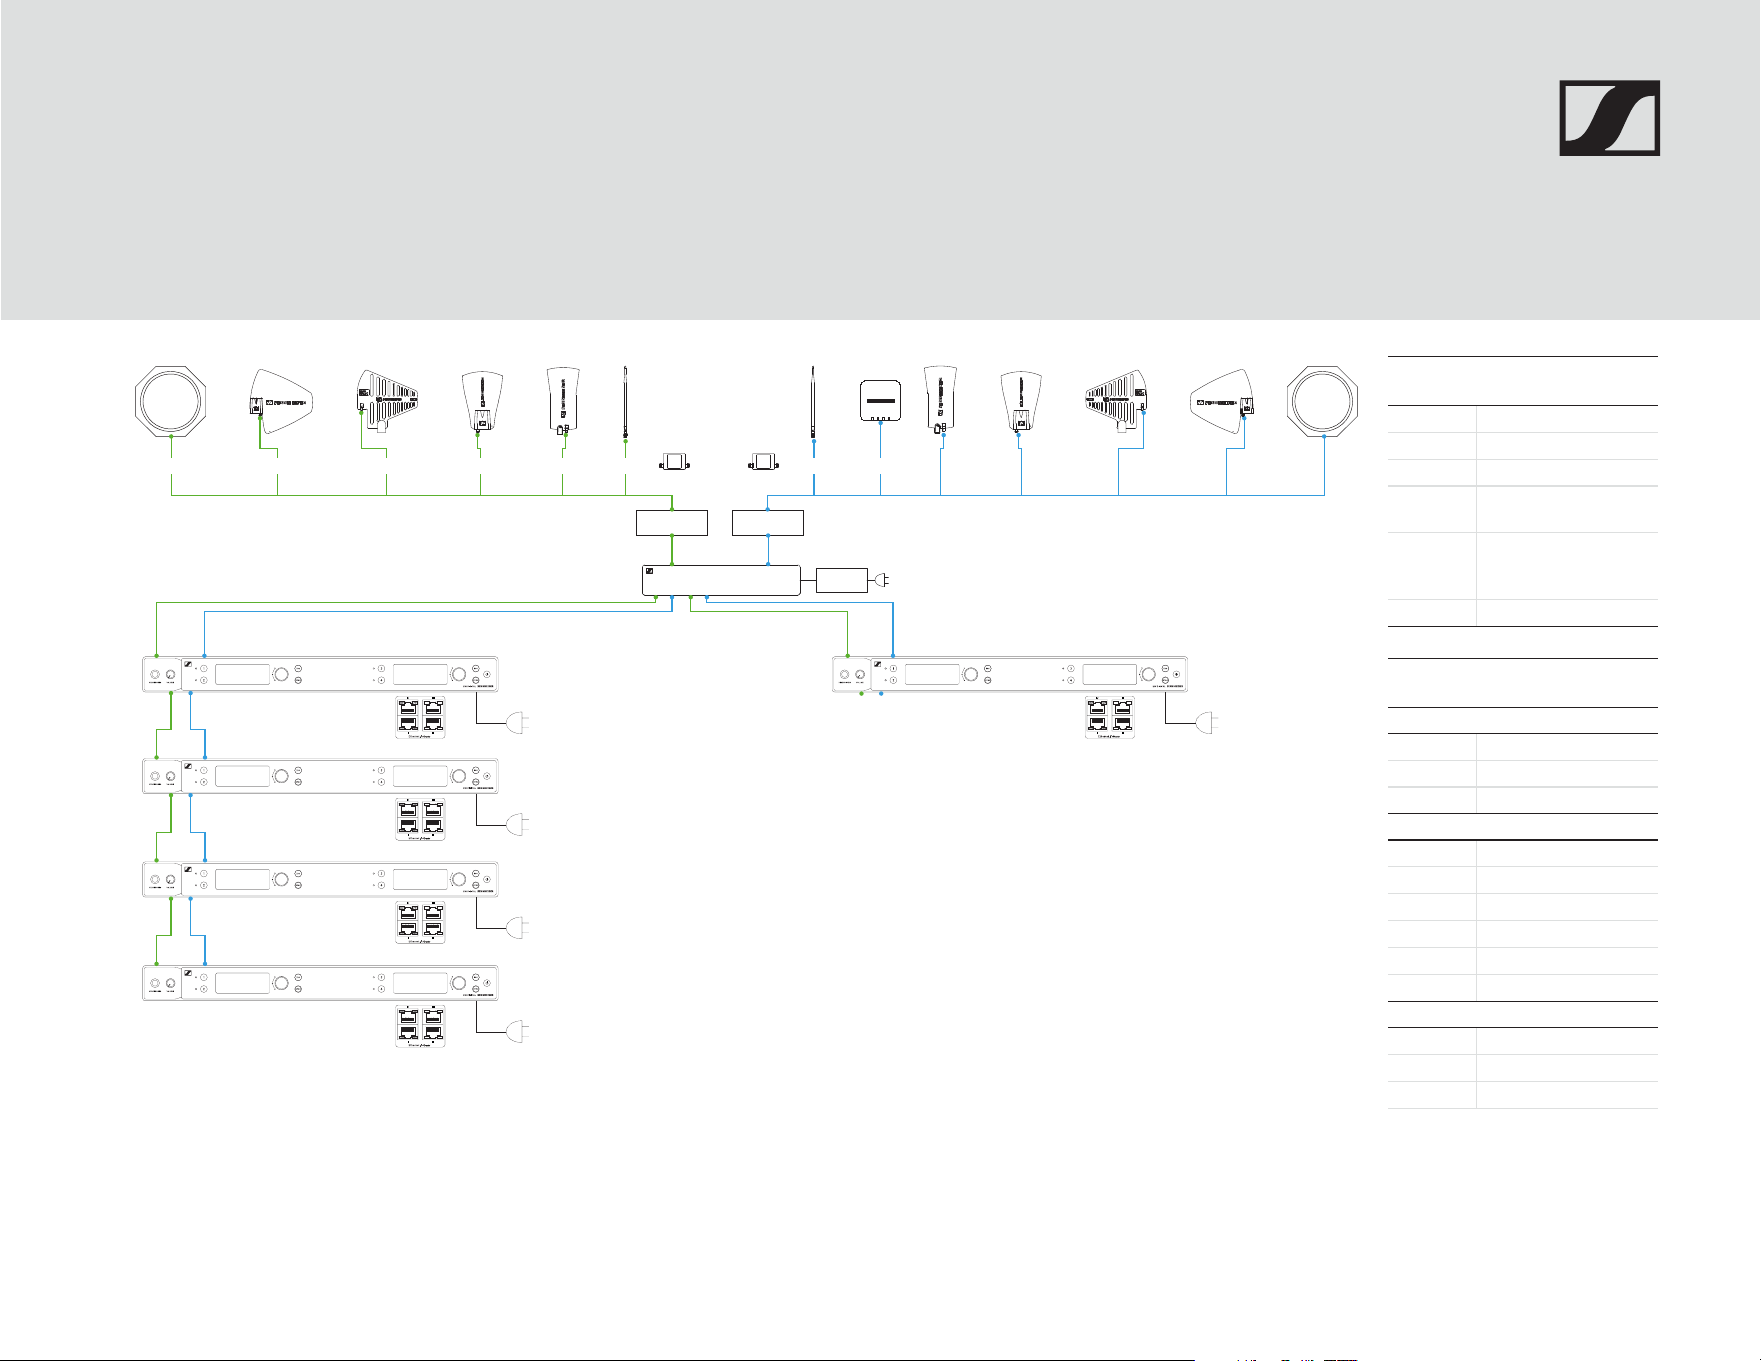
Task: Select the network port block under the bottom stacked receiver
Action: pyautogui.click(x=421, y=1026)
